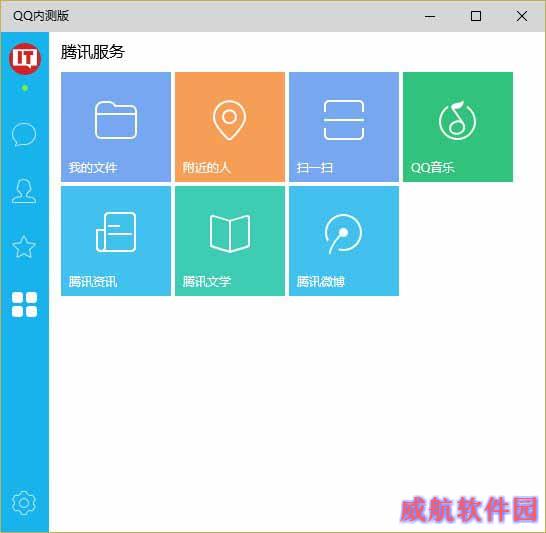546x533 pixels.
Task: Open the favorites star icon in the sidebar
Action: pos(24,247)
